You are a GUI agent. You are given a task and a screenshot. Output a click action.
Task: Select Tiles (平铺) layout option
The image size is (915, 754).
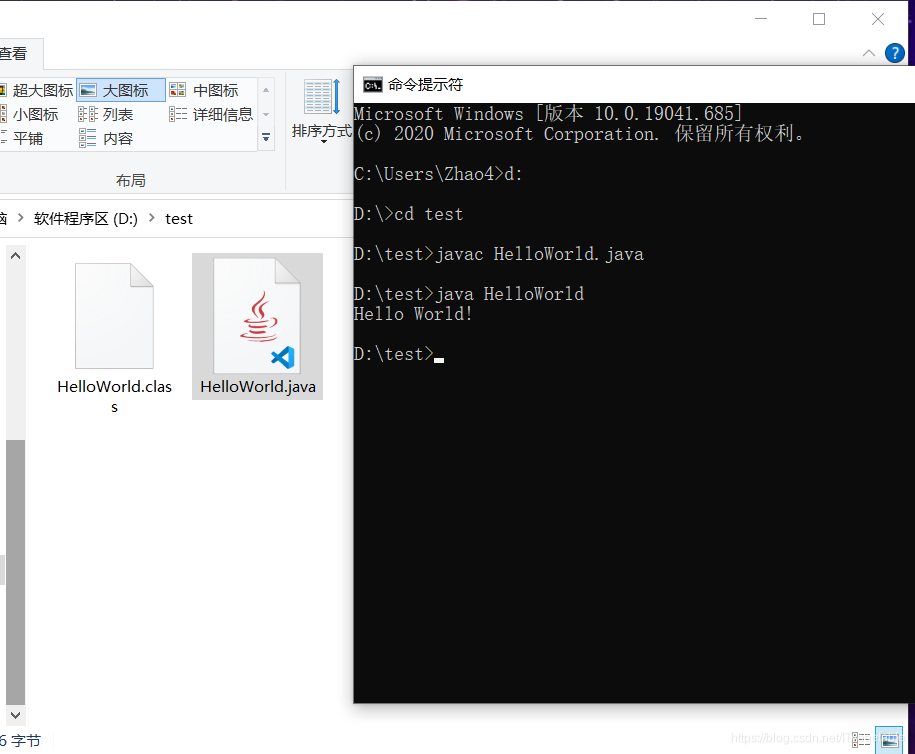(x=22, y=138)
